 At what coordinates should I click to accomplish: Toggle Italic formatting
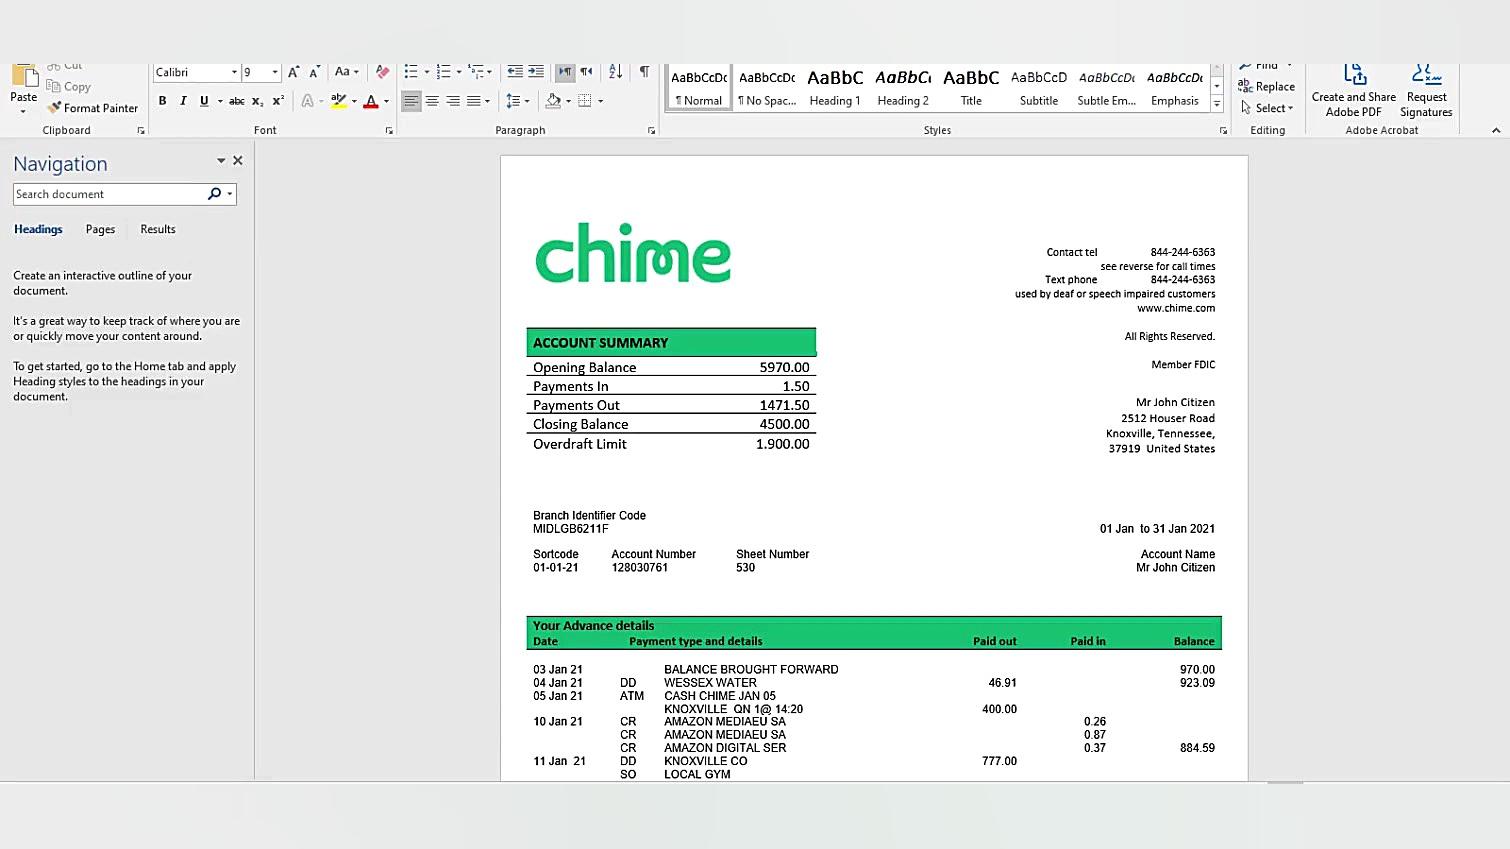(183, 101)
